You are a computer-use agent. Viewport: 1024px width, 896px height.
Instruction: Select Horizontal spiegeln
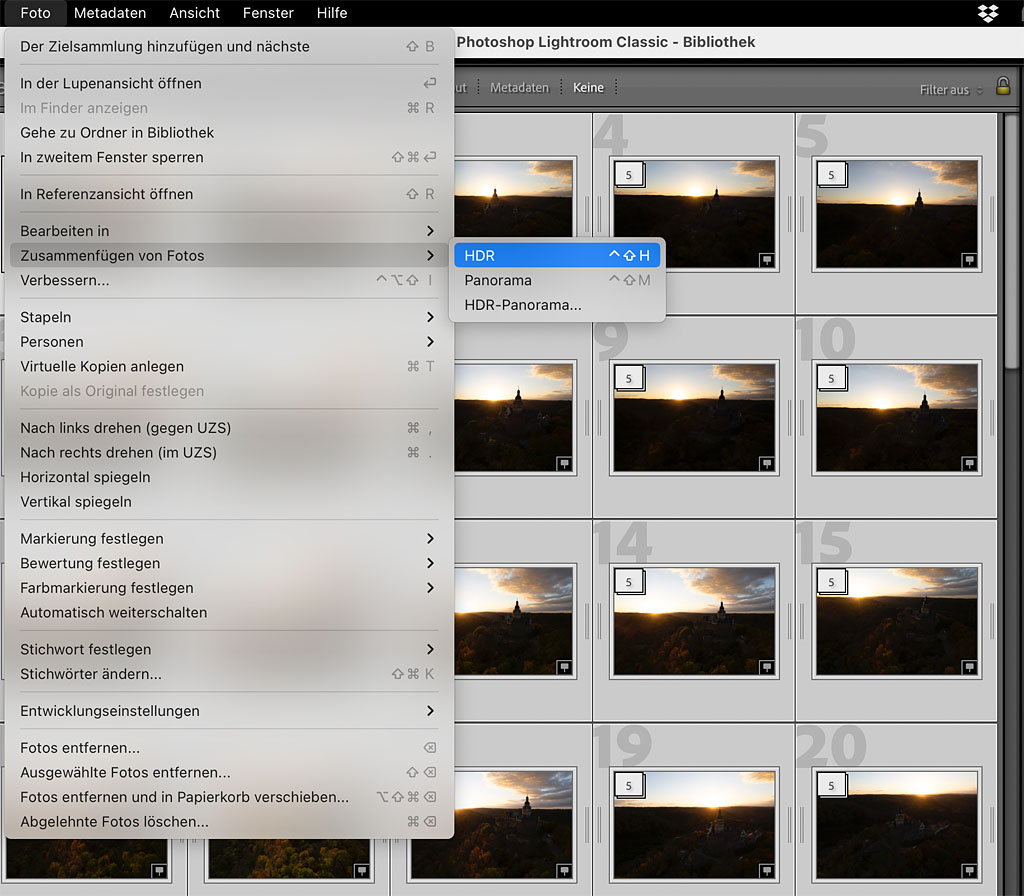pyautogui.click(x=229, y=477)
